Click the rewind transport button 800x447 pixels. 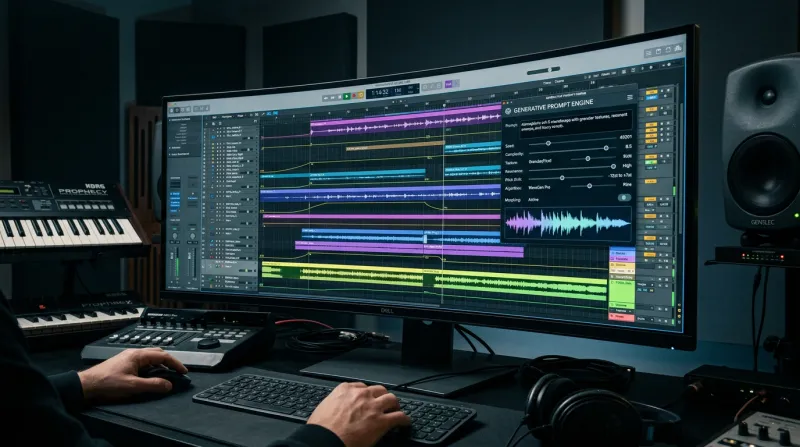(326, 98)
